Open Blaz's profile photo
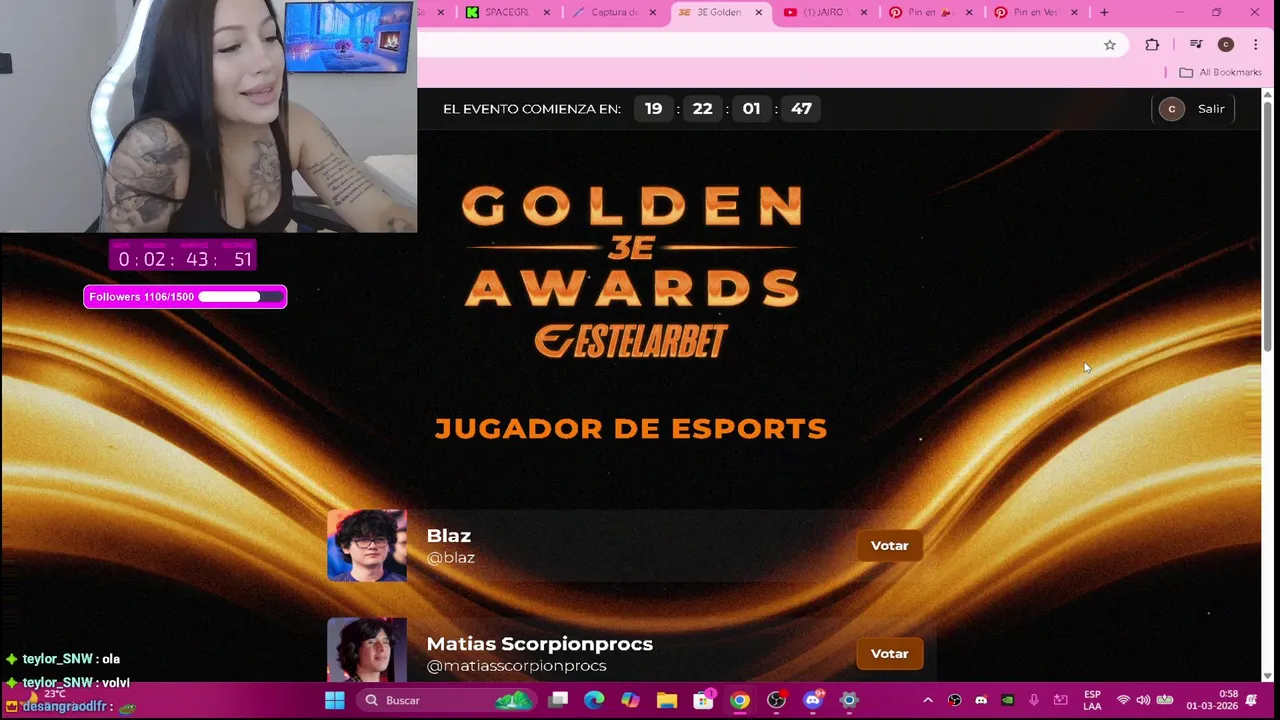Image resolution: width=1280 pixels, height=720 pixels. [367, 545]
